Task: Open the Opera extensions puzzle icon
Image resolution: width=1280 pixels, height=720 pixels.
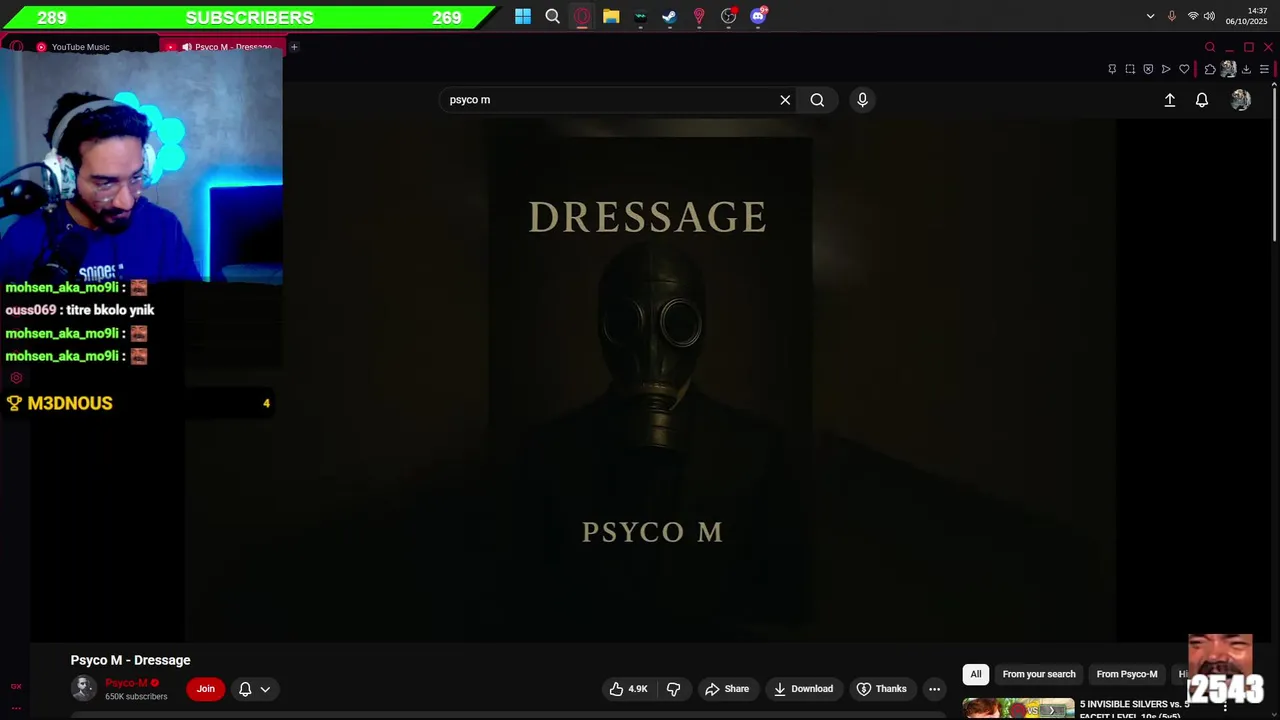Action: (x=1210, y=69)
